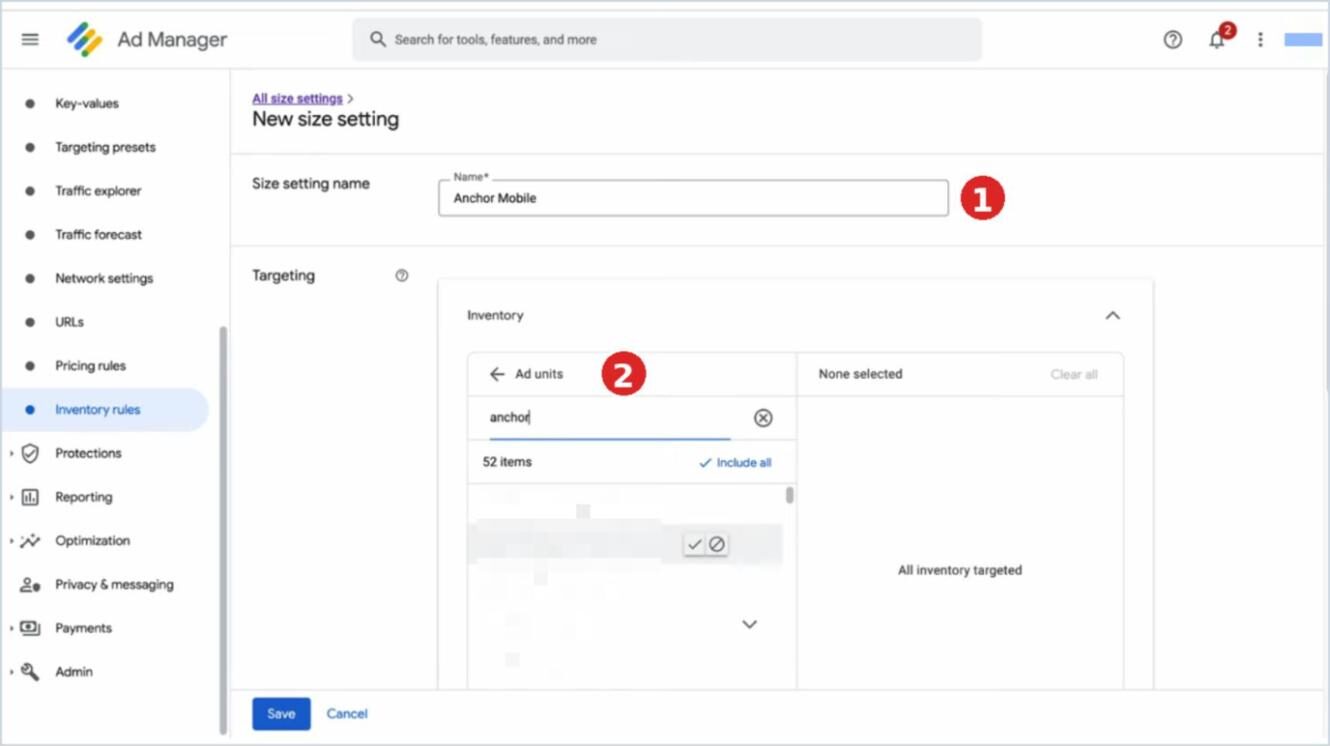The image size is (1330, 746).
Task: Open Traffic explorer in sidebar
Action: pos(98,191)
